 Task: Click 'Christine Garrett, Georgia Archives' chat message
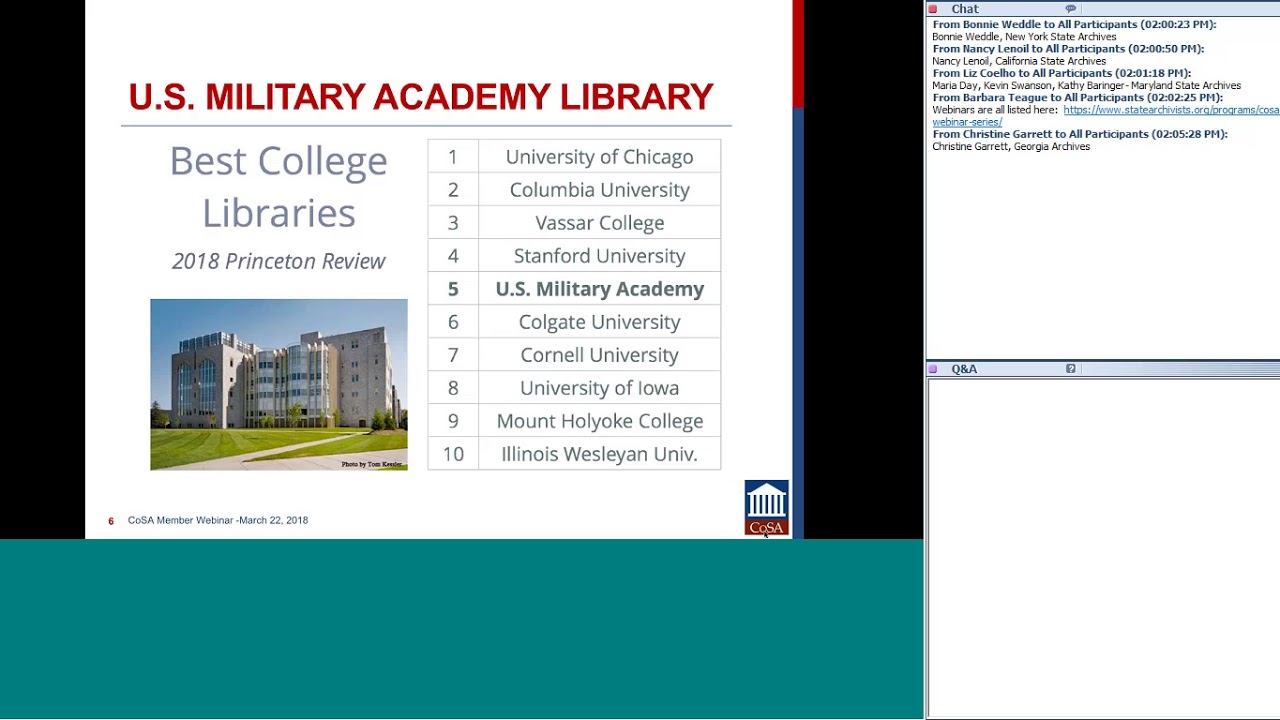coord(1011,147)
